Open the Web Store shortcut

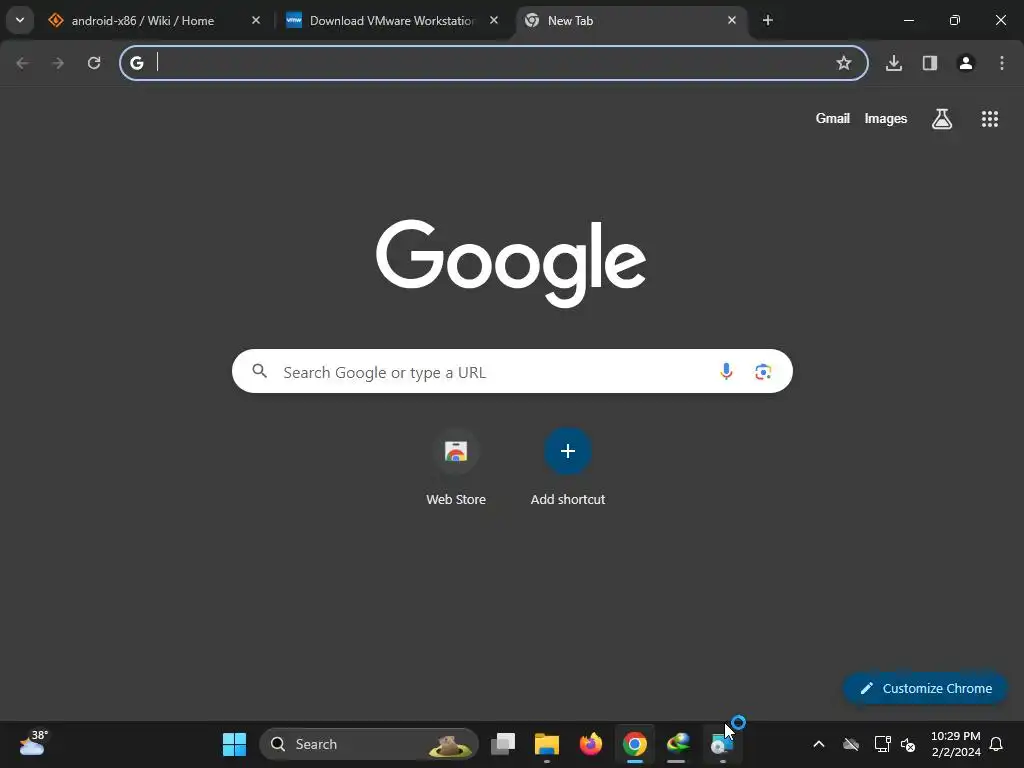456,468
